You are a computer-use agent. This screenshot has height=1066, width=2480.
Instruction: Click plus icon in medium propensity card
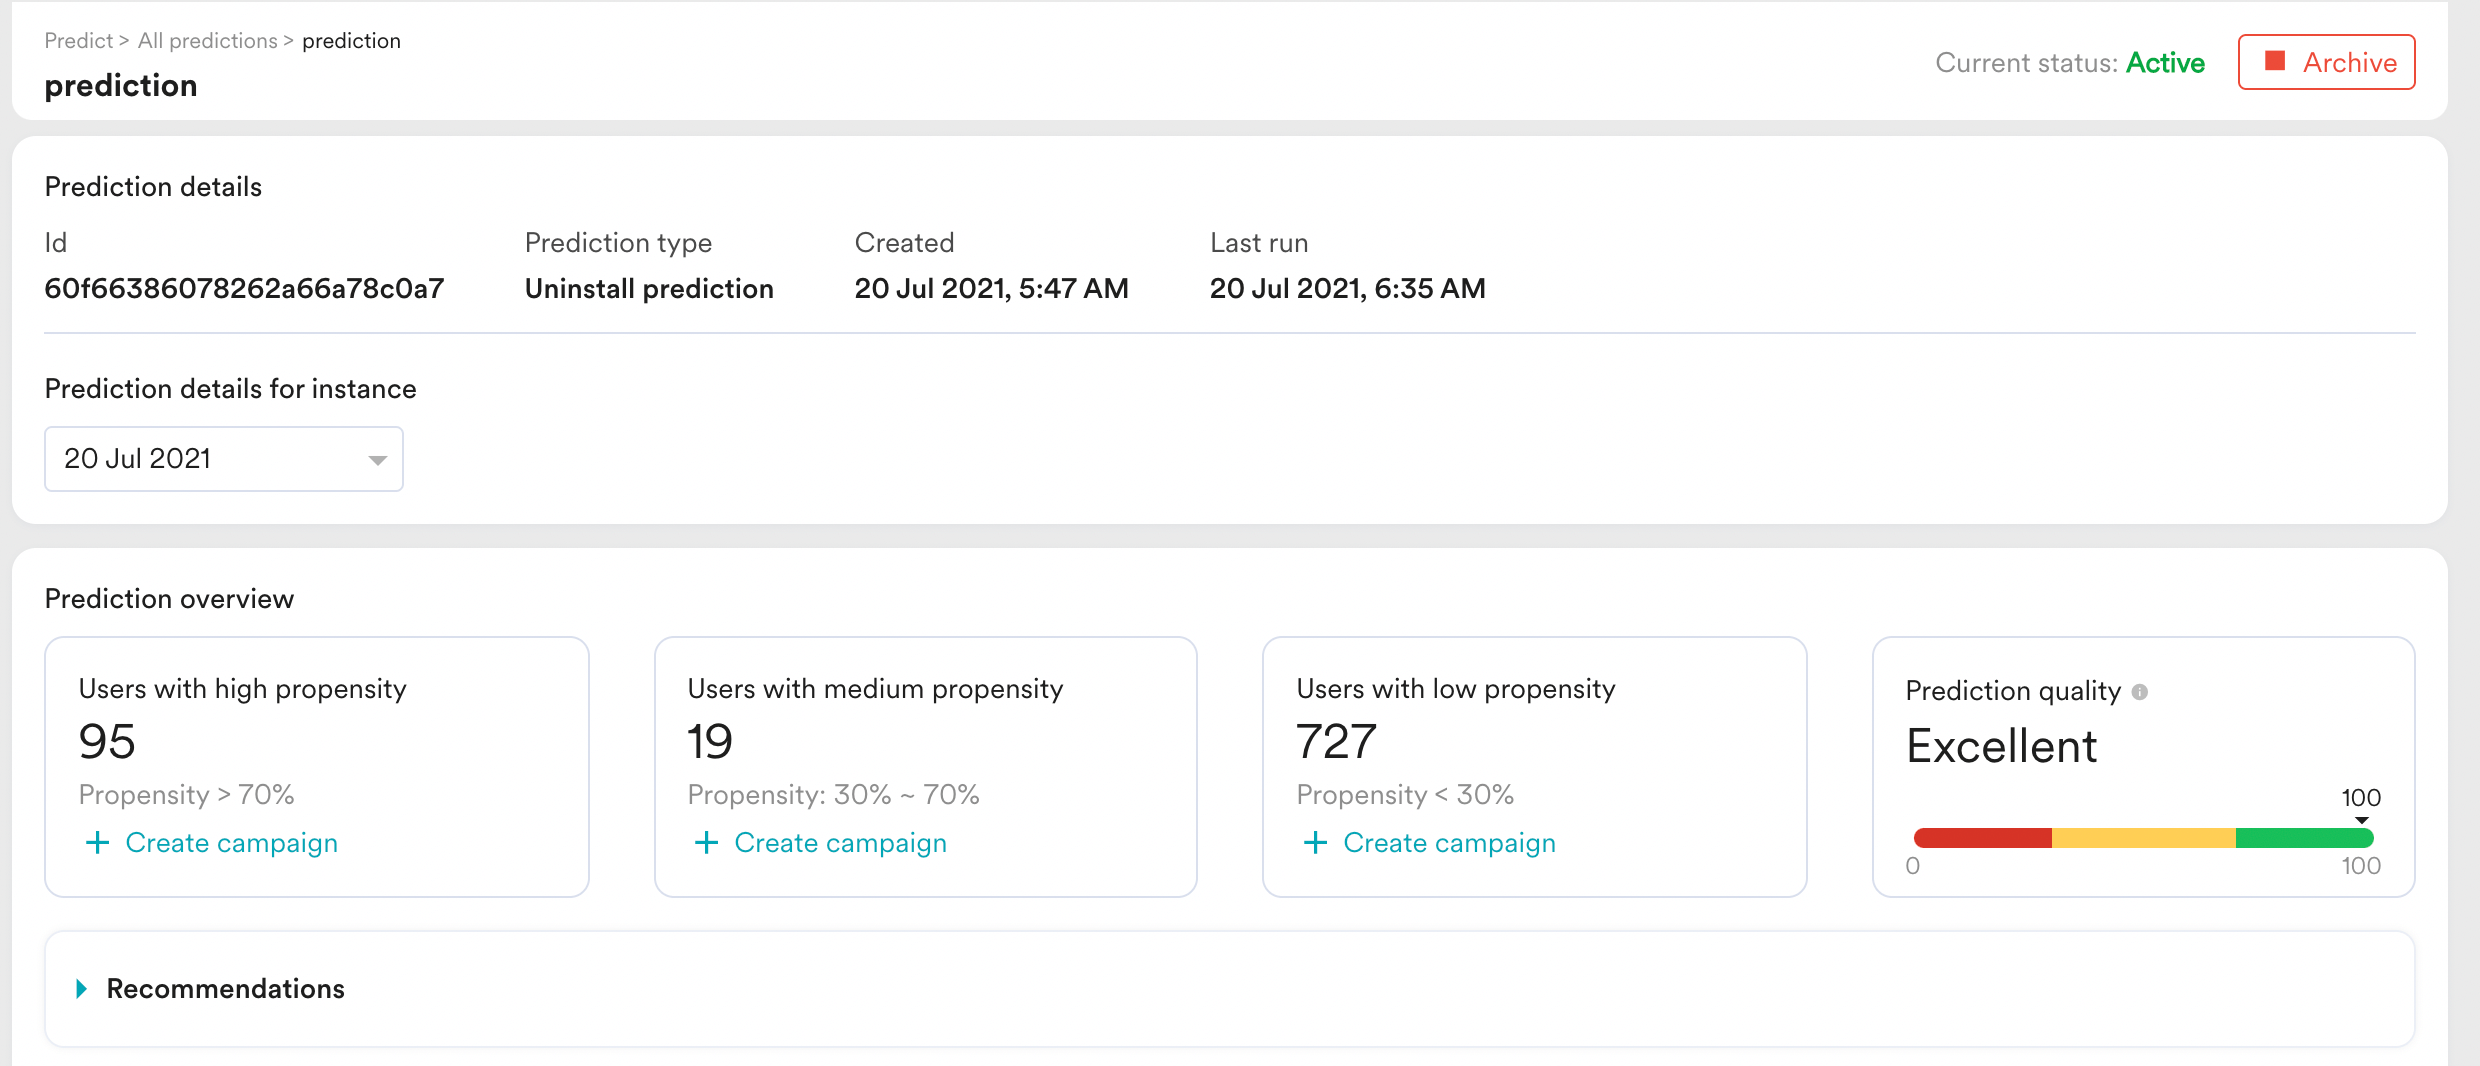pos(706,843)
